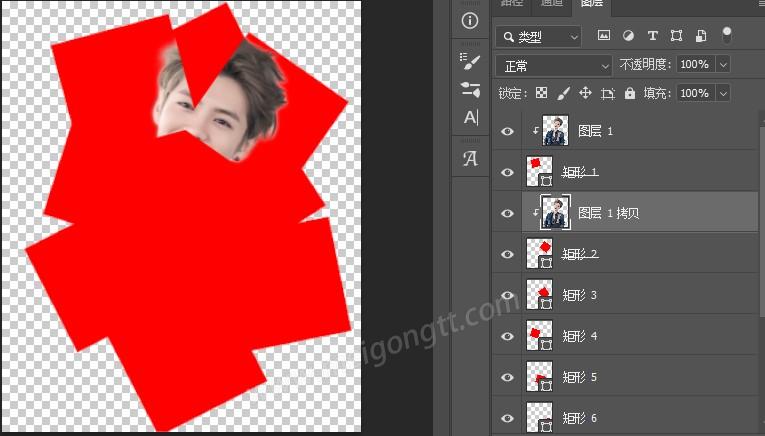
Task: Select layer name 图层 1
Action: click(x=595, y=131)
